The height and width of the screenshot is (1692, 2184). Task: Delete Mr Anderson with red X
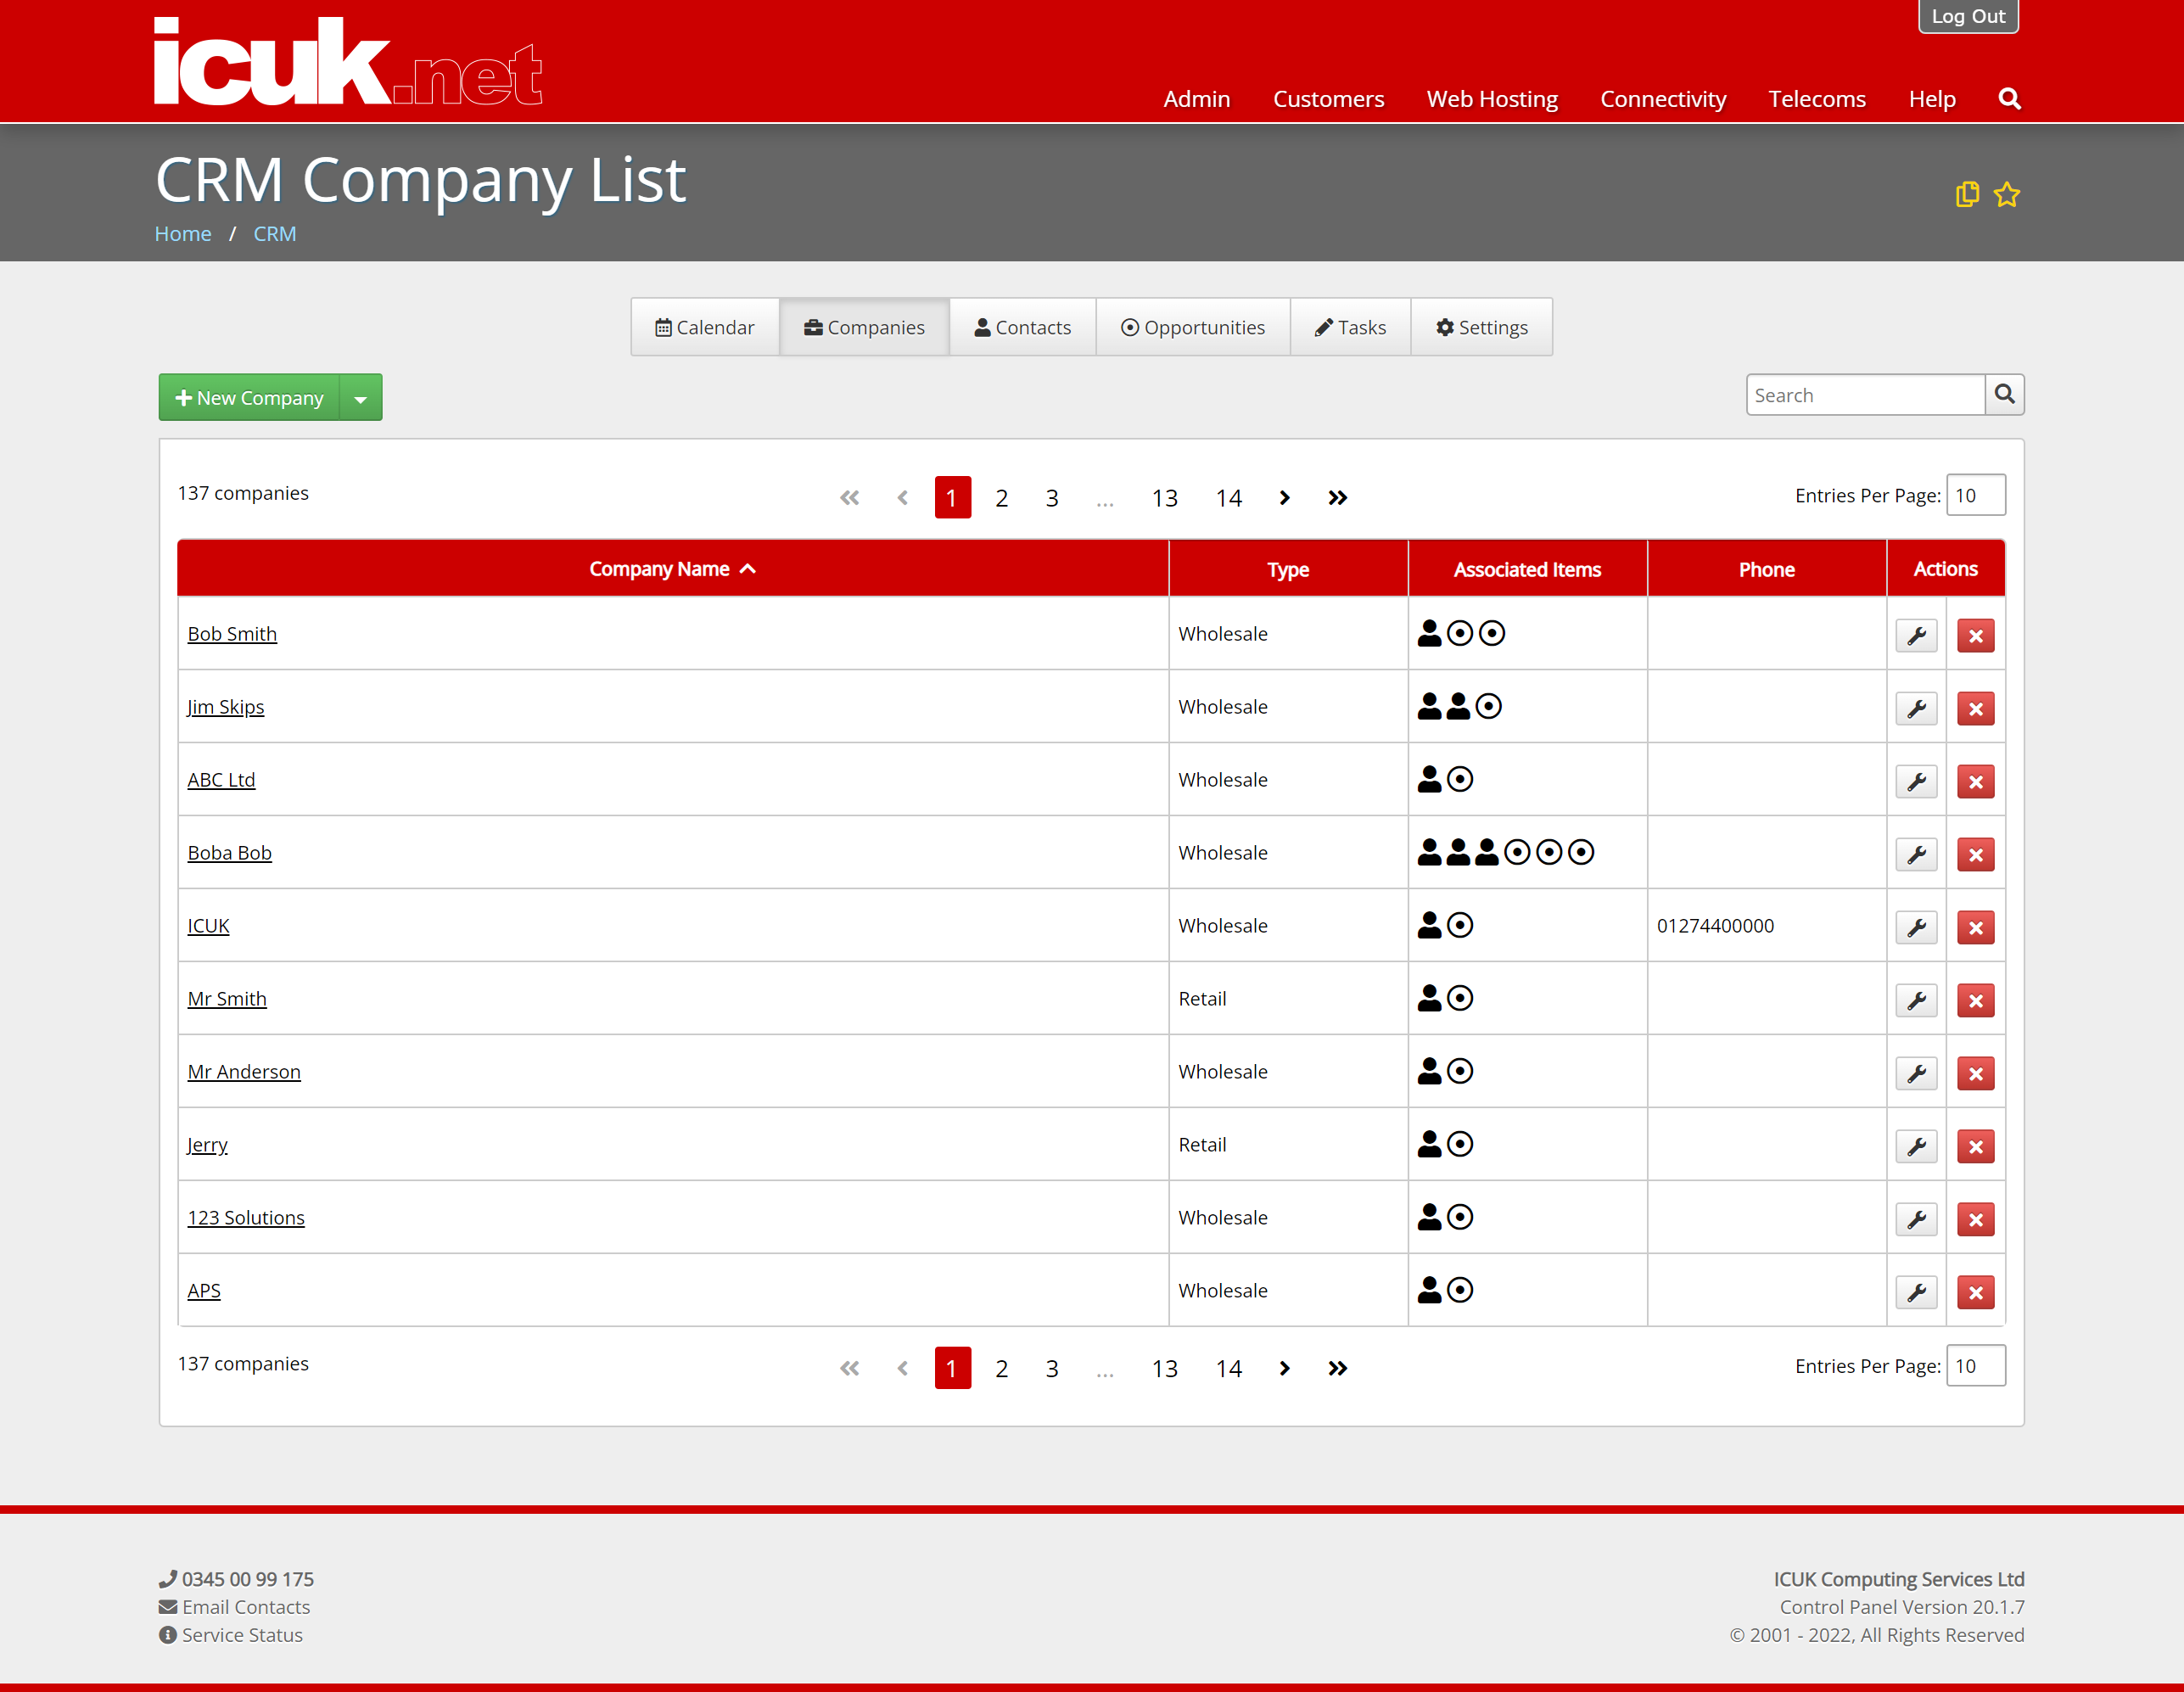click(x=1975, y=1074)
